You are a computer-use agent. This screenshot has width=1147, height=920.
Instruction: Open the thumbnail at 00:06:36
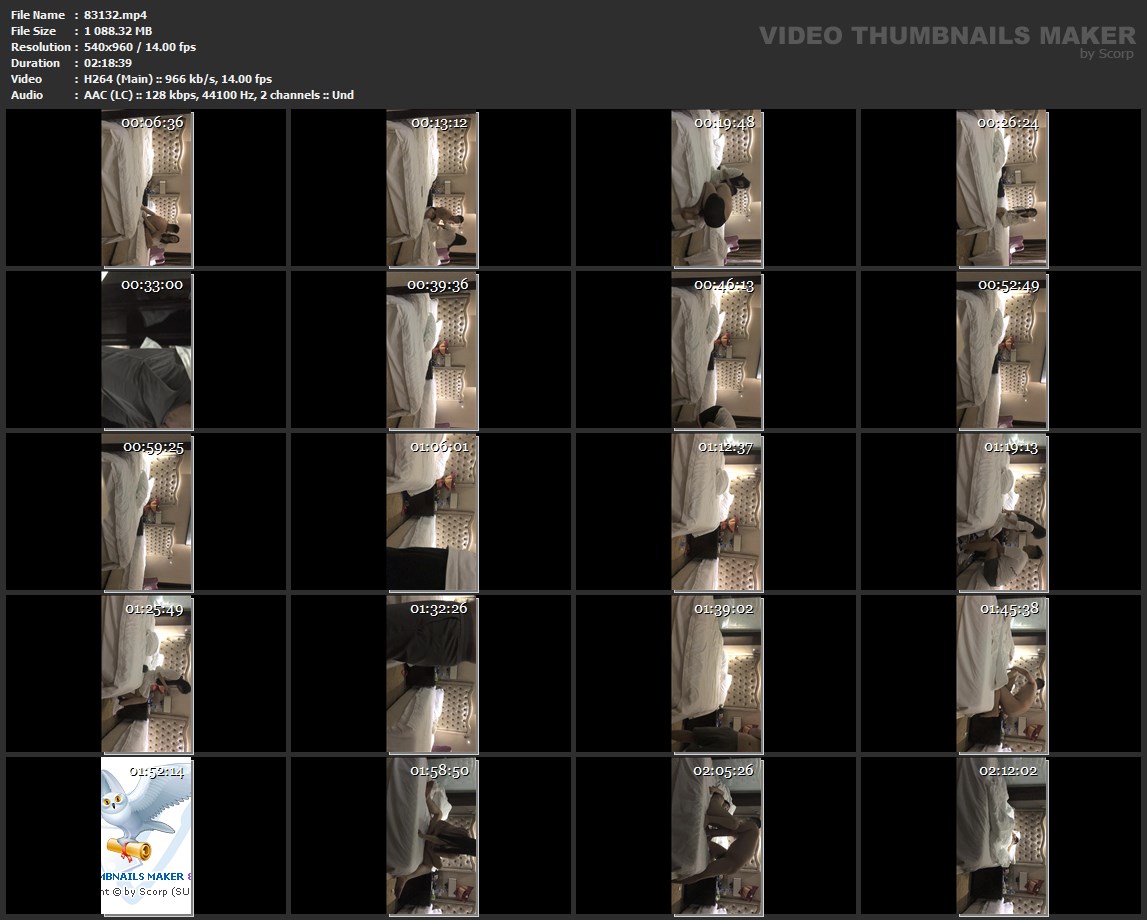click(x=147, y=188)
